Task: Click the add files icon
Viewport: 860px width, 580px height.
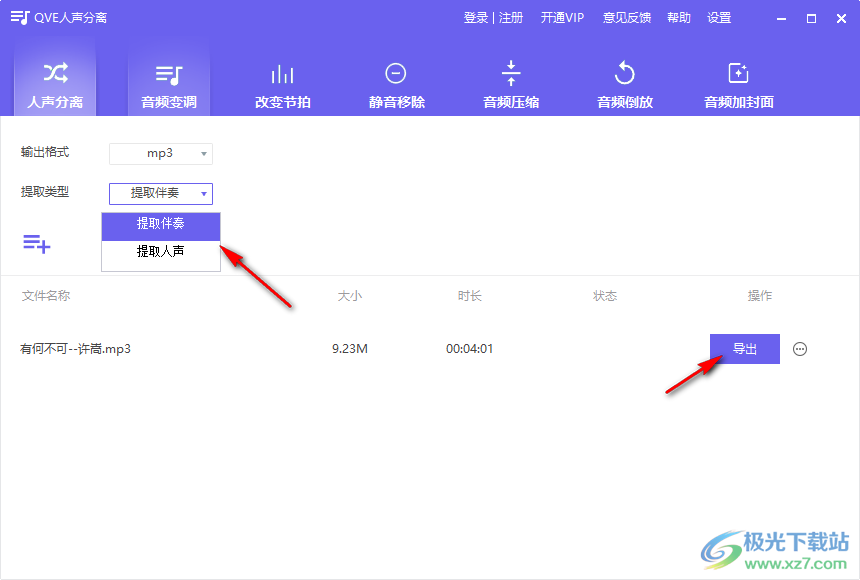Action: (36, 243)
